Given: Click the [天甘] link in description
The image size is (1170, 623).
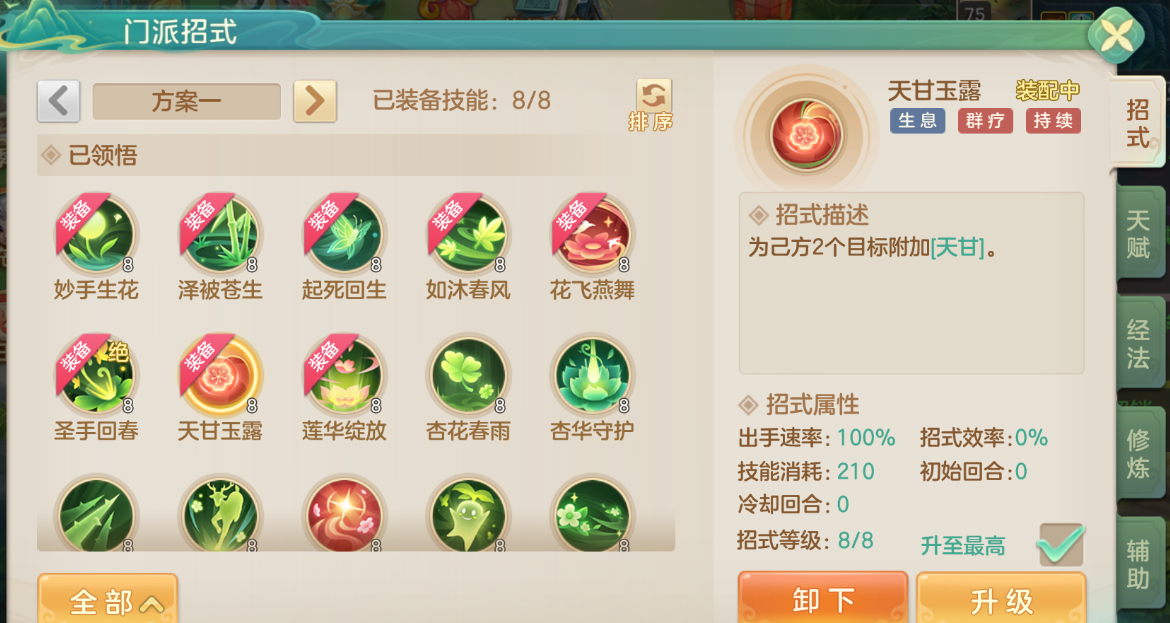Looking at the screenshot, I should coord(958,248).
